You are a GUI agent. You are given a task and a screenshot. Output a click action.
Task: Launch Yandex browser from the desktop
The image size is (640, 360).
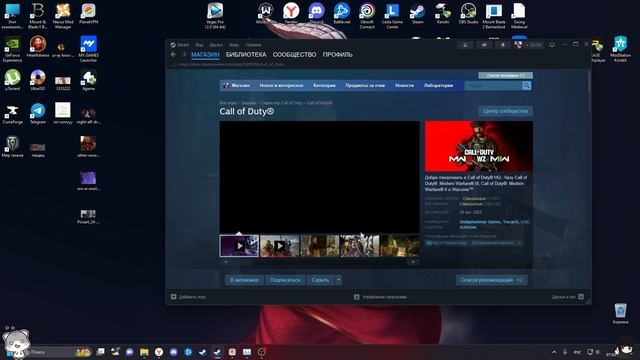point(291,13)
